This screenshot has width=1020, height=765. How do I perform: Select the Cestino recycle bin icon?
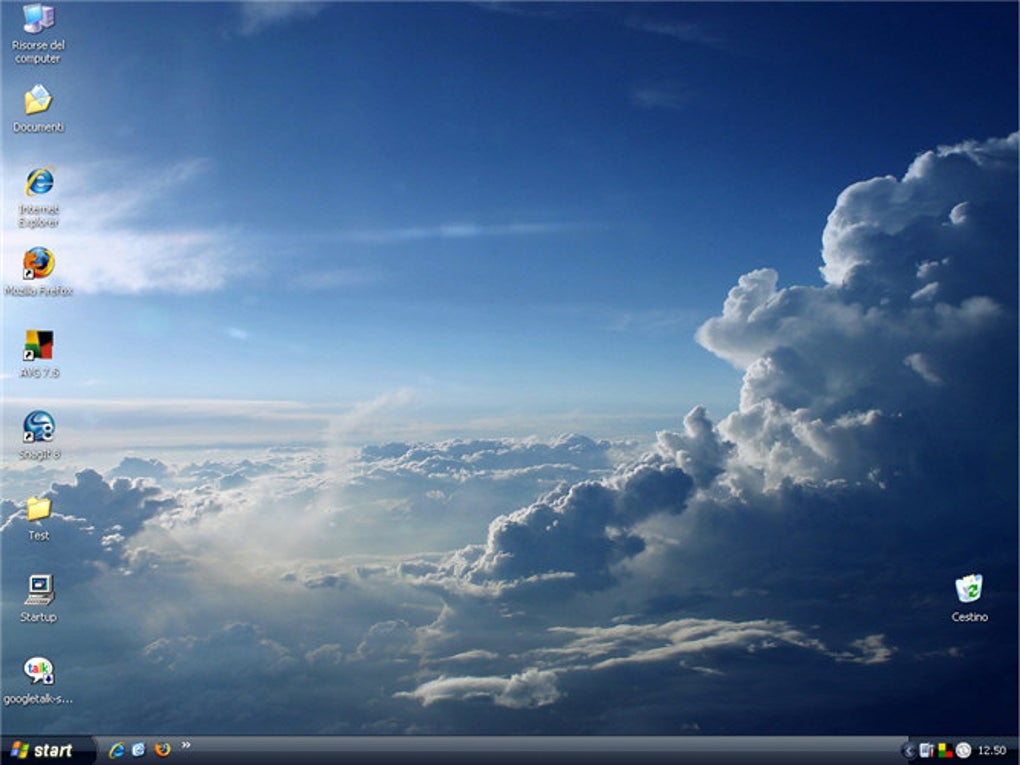(x=969, y=598)
